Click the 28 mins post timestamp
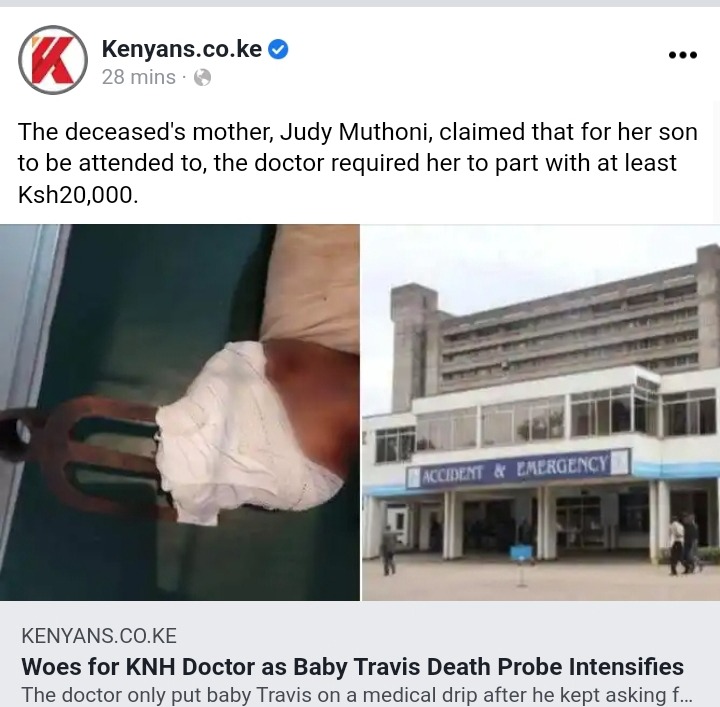 pos(139,77)
